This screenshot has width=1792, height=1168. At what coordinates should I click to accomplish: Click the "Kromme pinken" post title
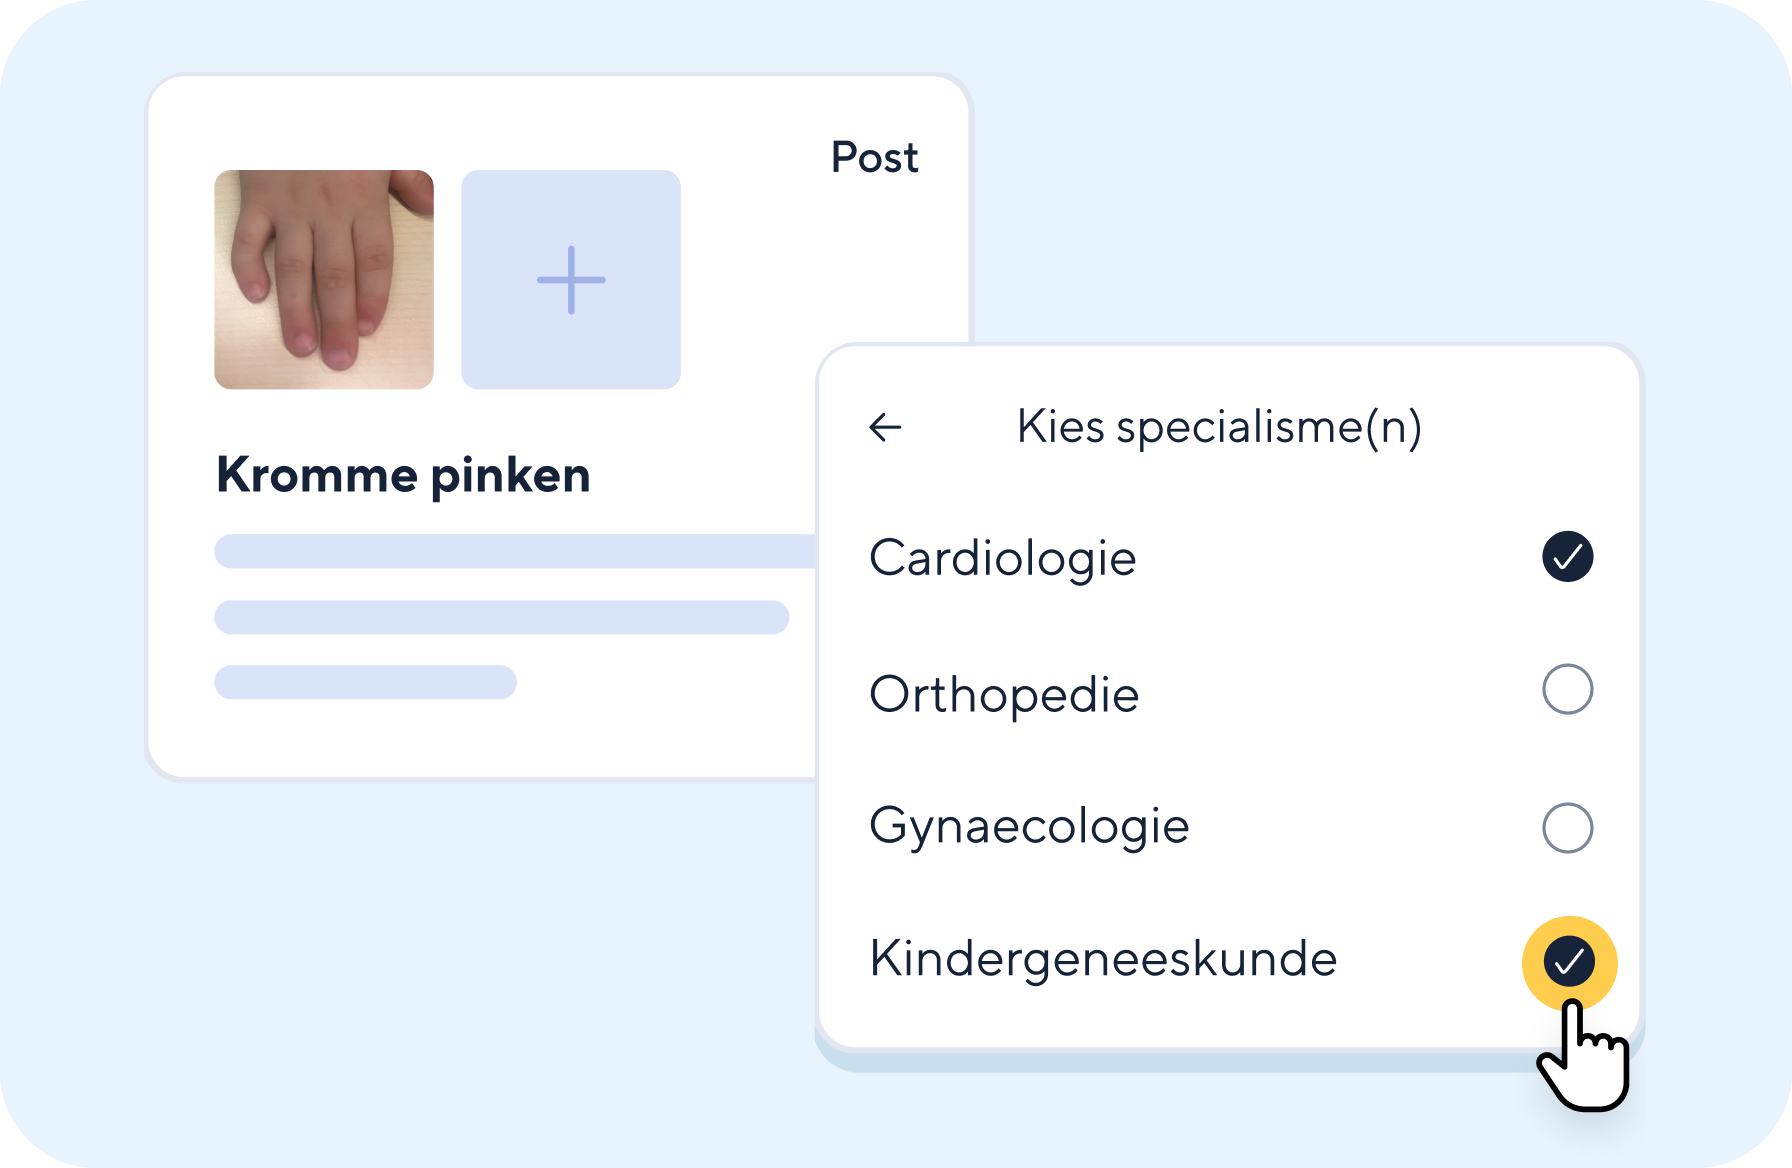pos(403,475)
